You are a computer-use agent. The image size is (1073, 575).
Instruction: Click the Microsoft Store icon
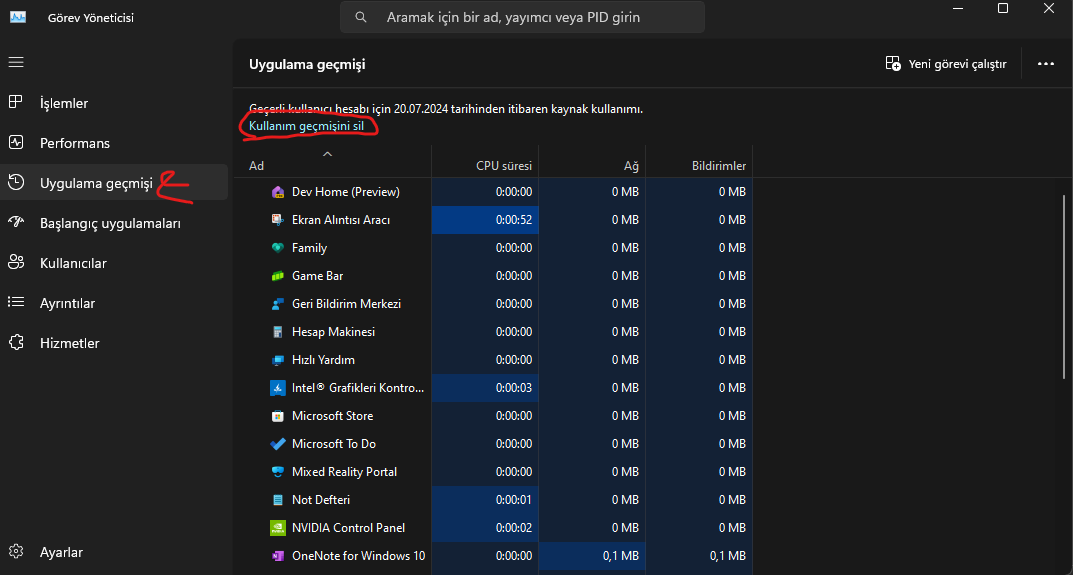tap(277, 416)
